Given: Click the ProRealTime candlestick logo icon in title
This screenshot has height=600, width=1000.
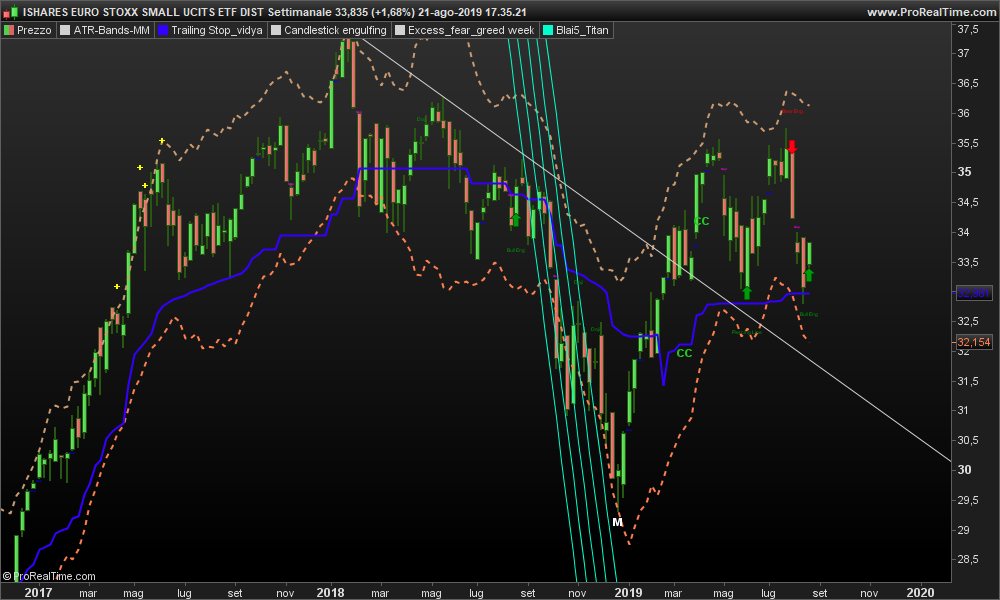Looking at the screenshot, I should [x=11, y=11].
